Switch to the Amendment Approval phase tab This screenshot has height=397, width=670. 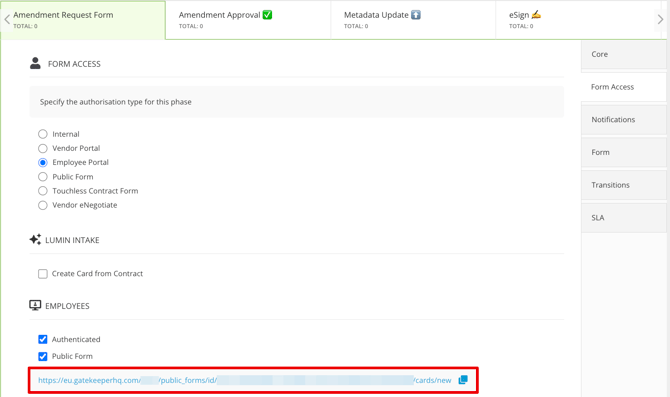[248, 20]
